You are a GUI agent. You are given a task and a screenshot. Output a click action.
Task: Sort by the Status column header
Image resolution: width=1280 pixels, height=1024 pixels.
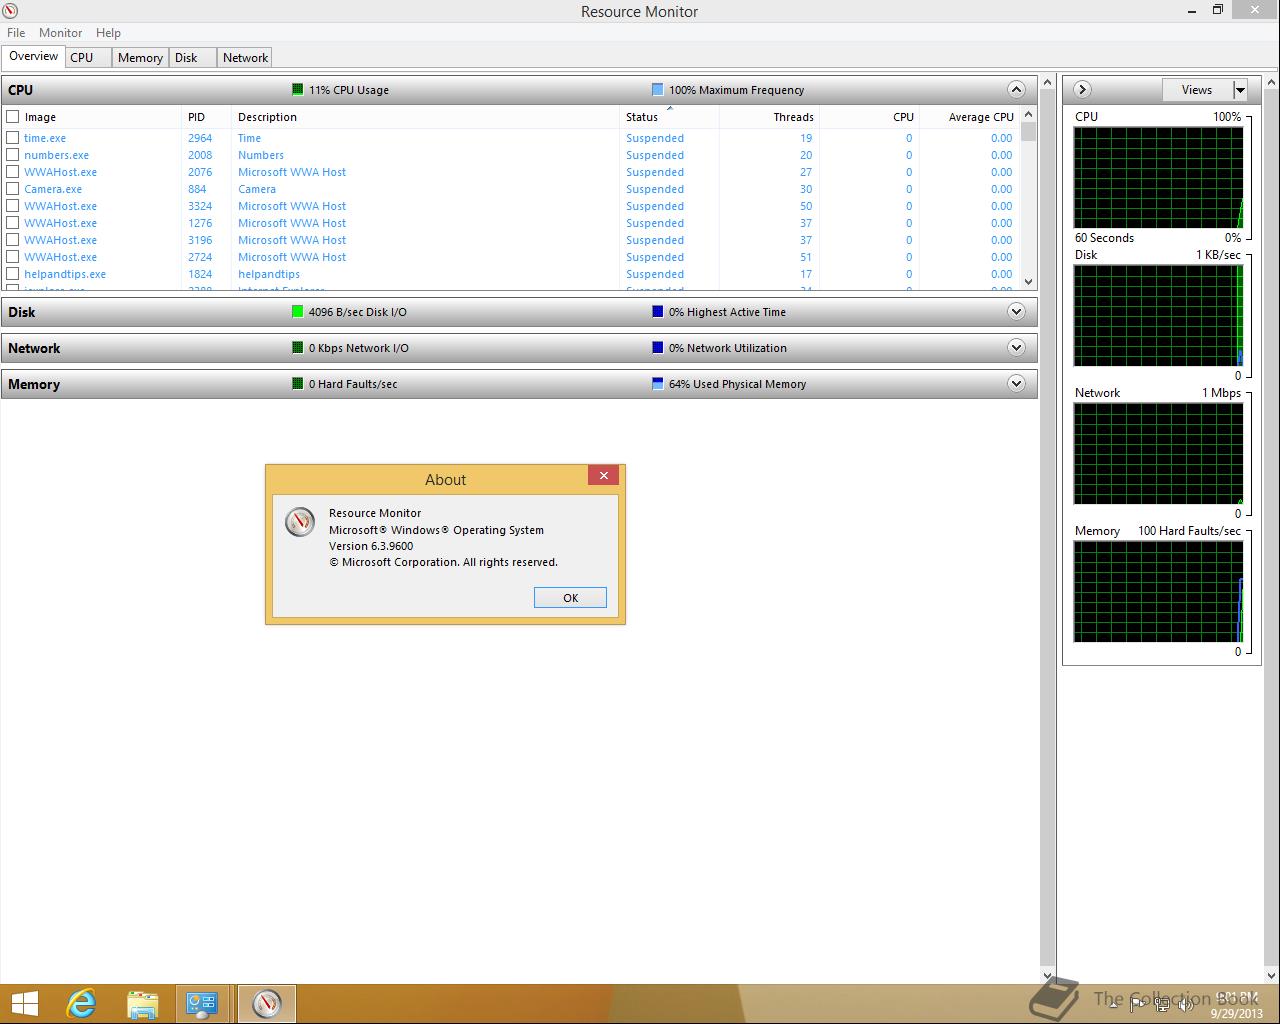[669, 117]
